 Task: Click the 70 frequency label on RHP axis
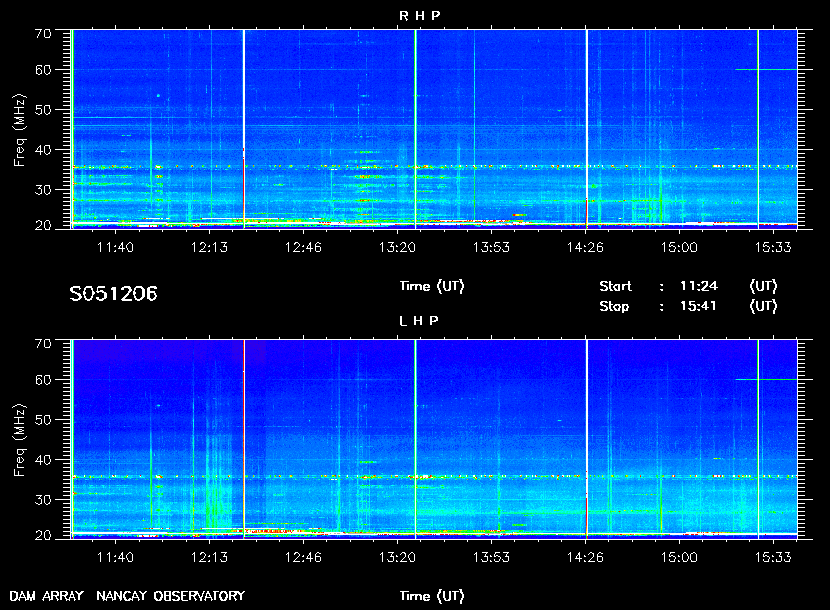[43, 33]
